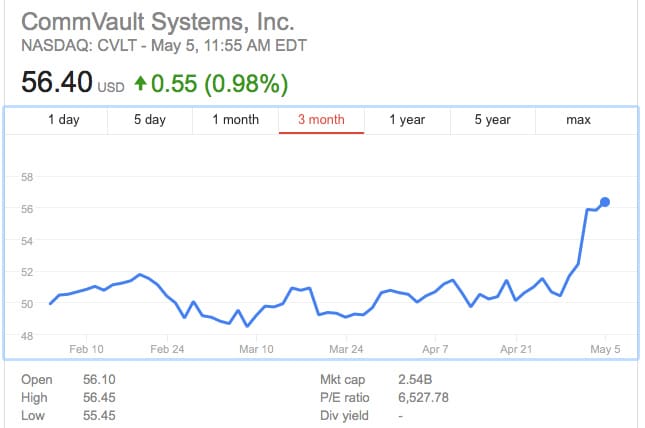Select the 3 month tab
The height and width of the screenshot is (428, 645).
321,120
